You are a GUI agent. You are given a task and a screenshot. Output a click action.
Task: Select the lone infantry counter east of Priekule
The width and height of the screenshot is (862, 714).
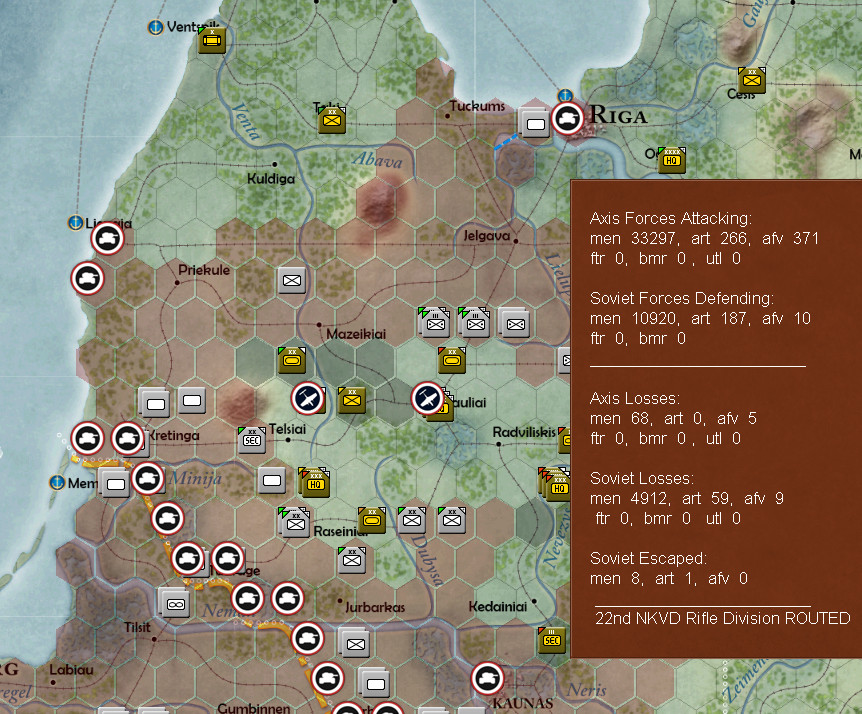pyautogui.click(x=291, y=280)
